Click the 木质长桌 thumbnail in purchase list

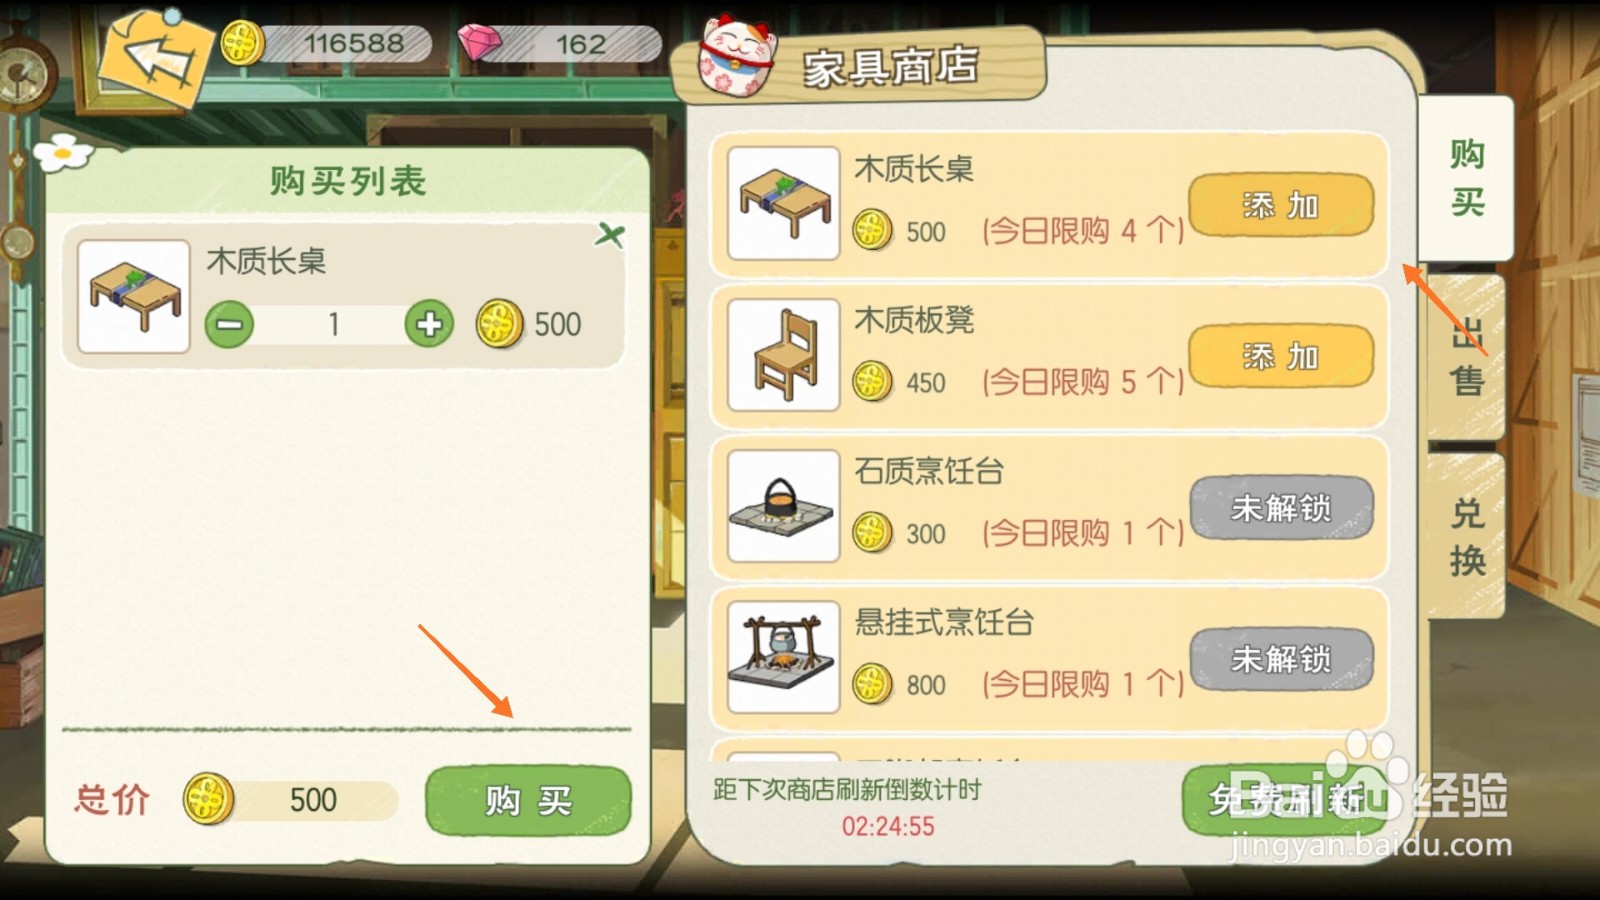[134, 296]
